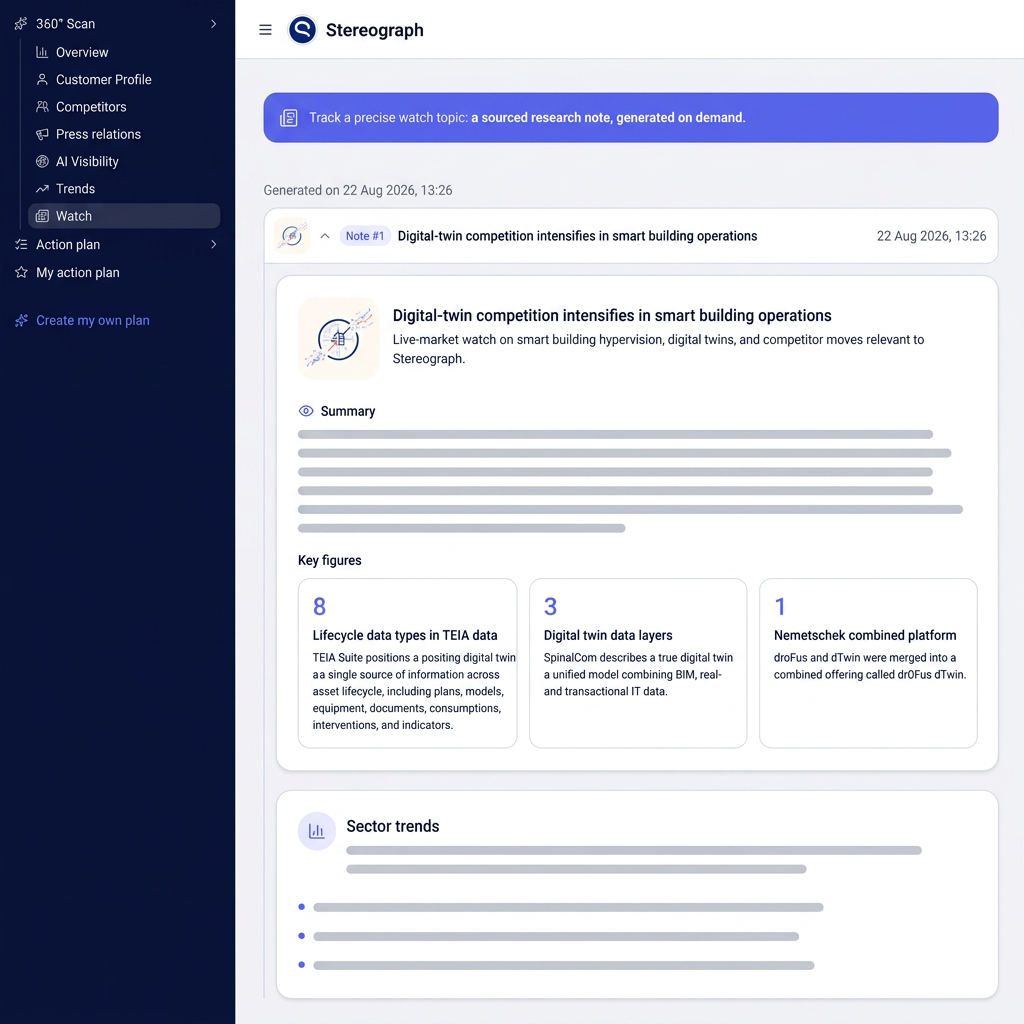Expand the 360° Scan chevron

point(214,24)
